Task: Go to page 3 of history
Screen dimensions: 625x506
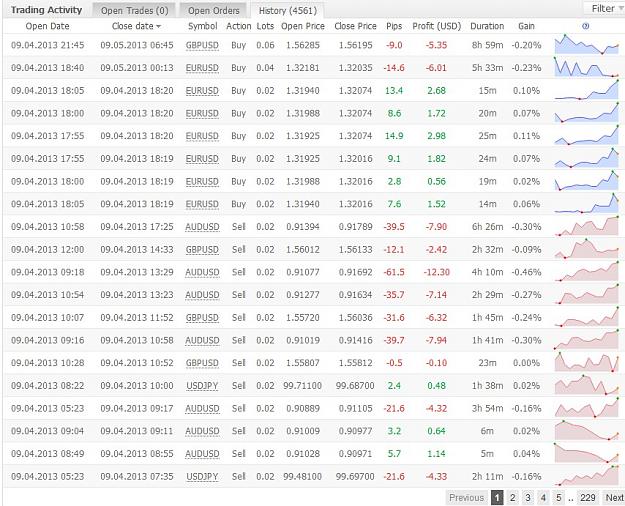Action: (528, 498)
